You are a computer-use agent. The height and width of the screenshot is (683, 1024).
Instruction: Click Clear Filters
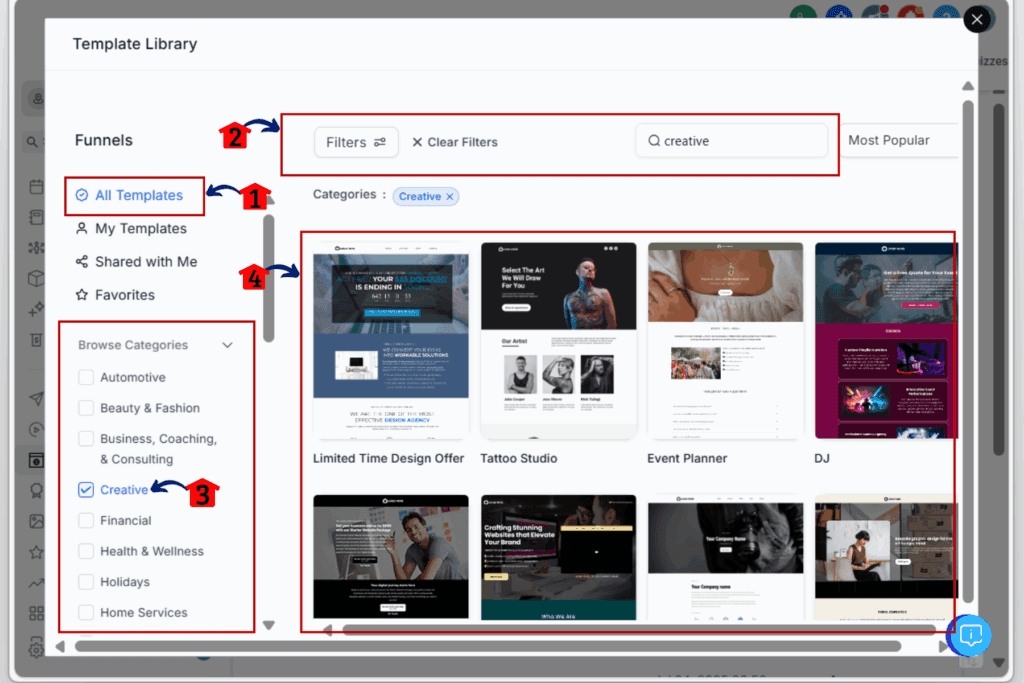click(x=455, y=142)
